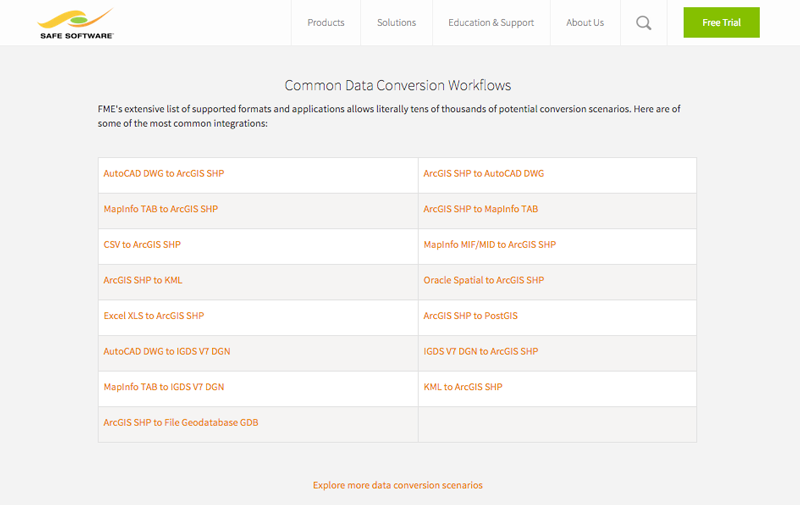Image resolution: width=800 pixels, height=505 pixels.
Task: Open ArcGIS SHP to AutoCAD DWG link
Action: 484,173
